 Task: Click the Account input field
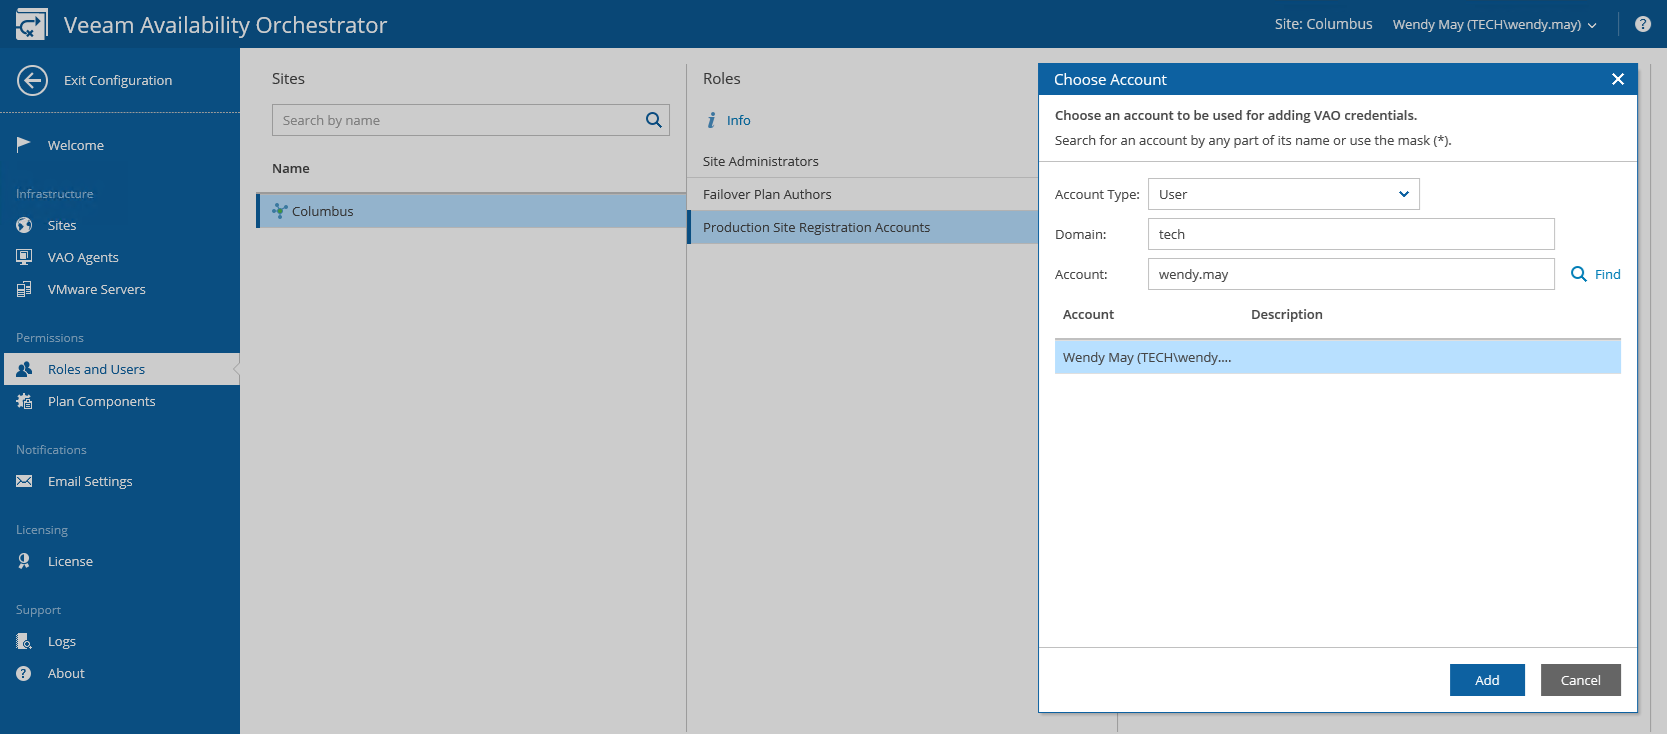(x=1351, y=274)
